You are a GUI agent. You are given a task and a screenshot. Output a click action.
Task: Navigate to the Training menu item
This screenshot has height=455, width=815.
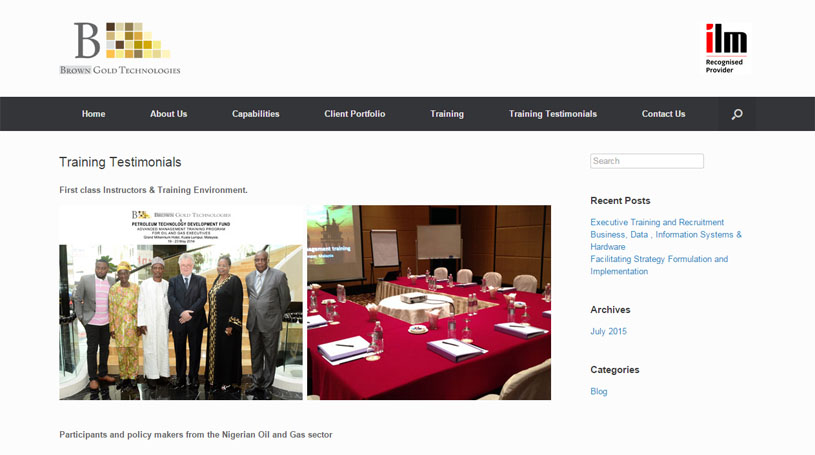click(447, 114)
